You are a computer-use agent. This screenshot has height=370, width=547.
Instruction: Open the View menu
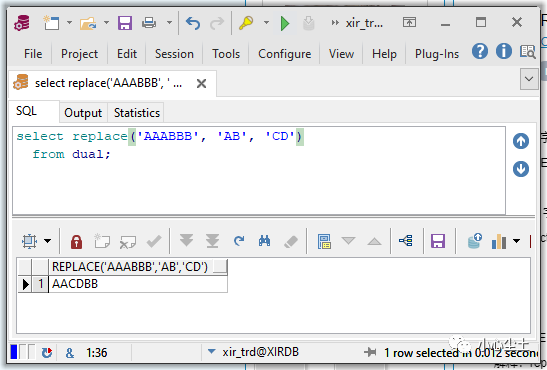341,54
